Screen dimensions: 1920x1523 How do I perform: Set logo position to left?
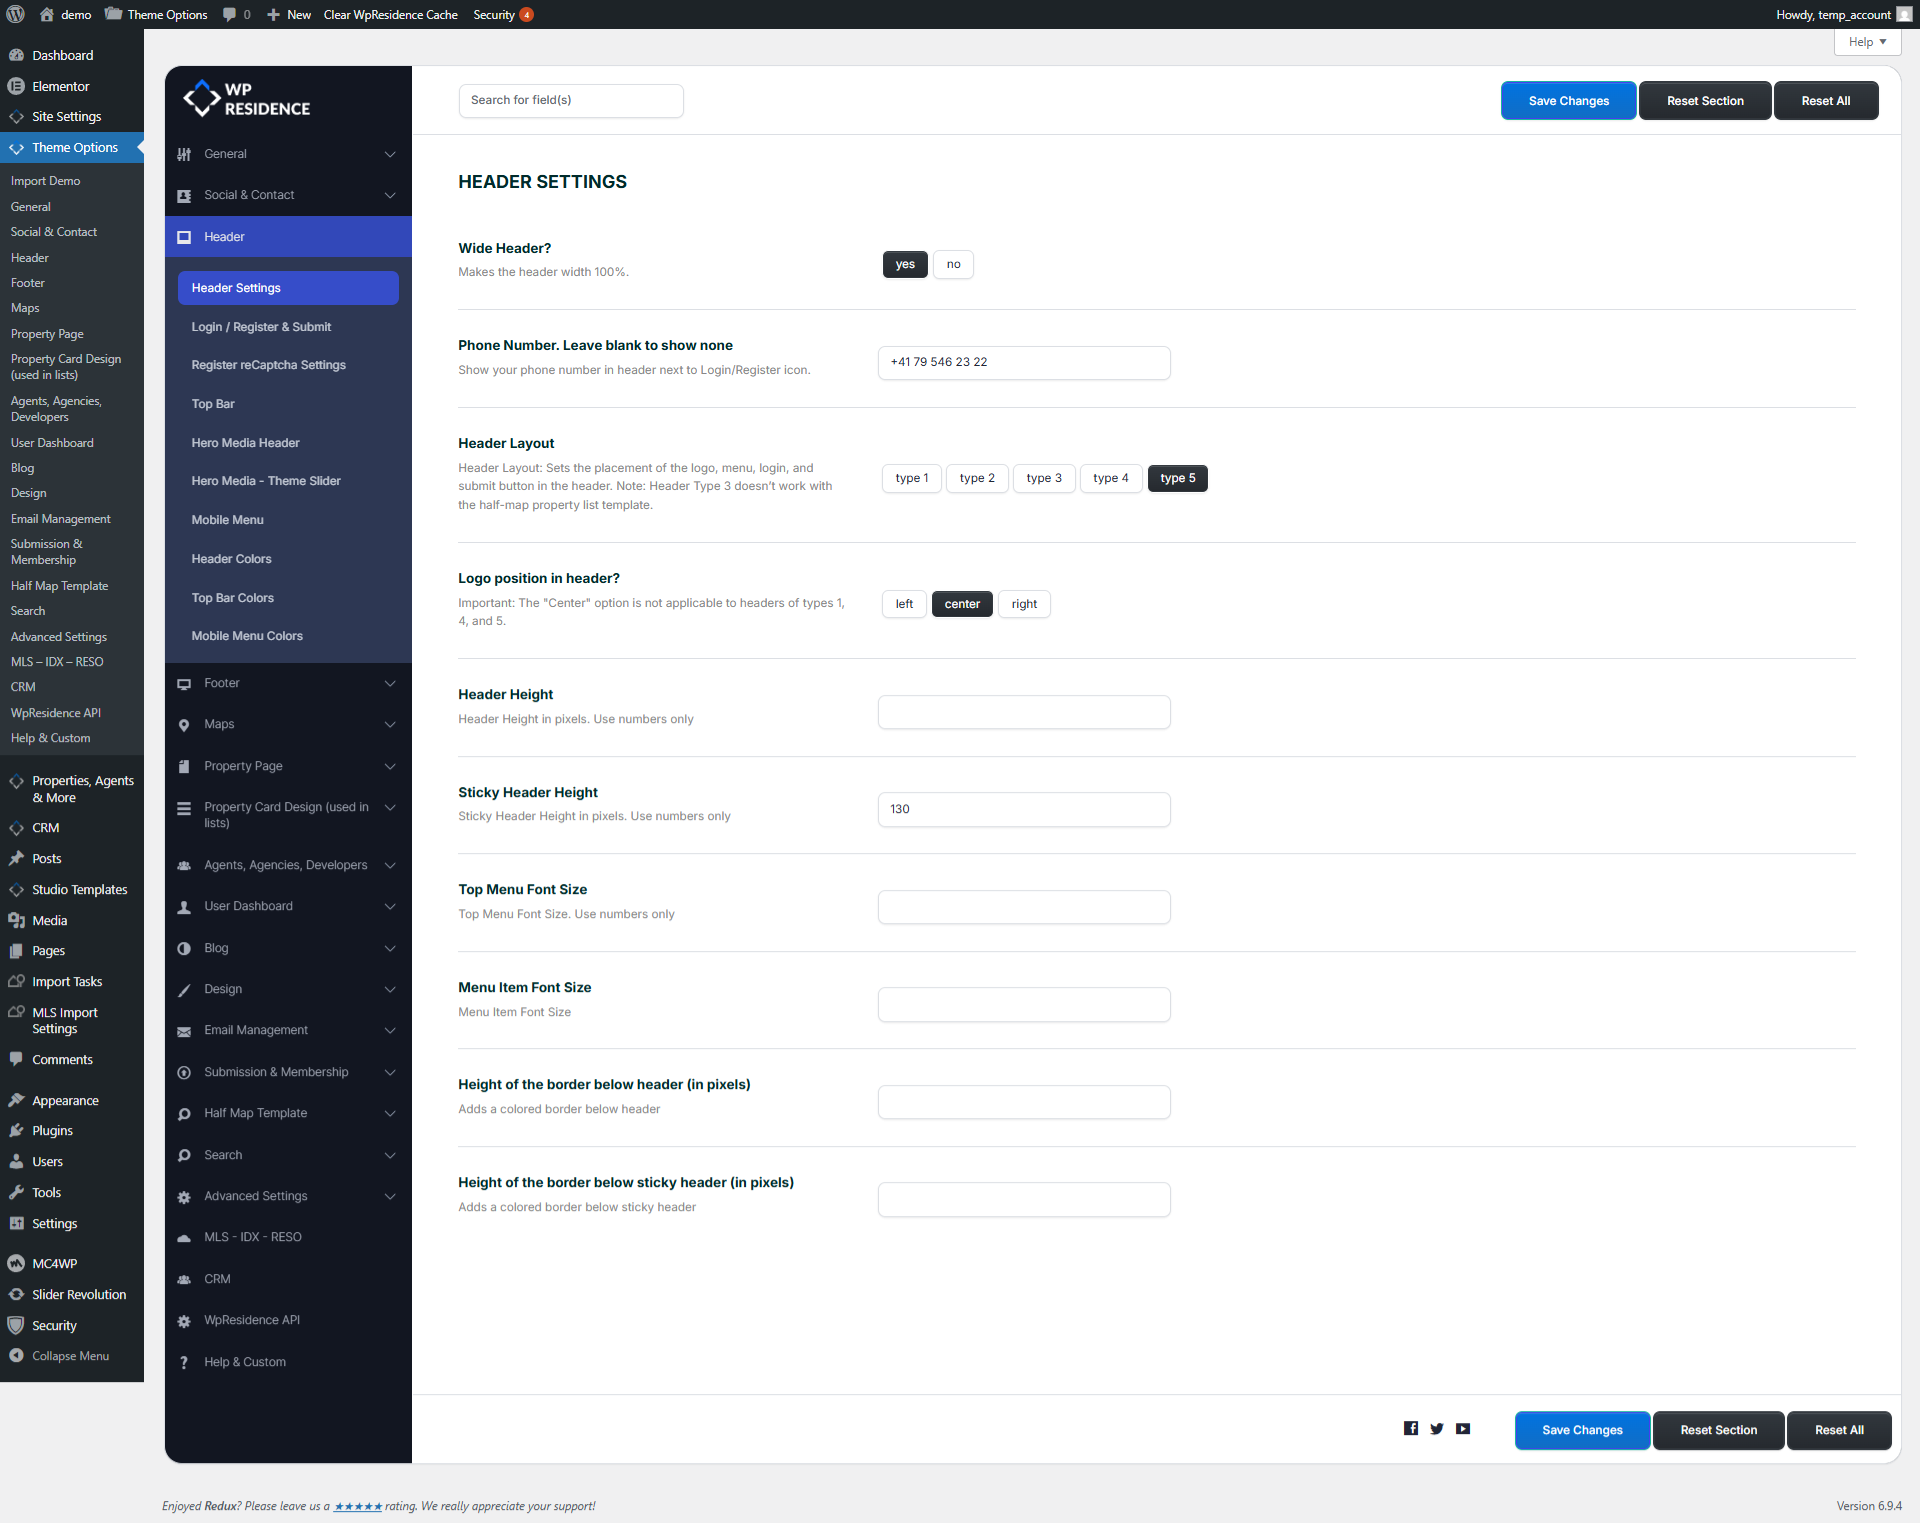[904, 604]
